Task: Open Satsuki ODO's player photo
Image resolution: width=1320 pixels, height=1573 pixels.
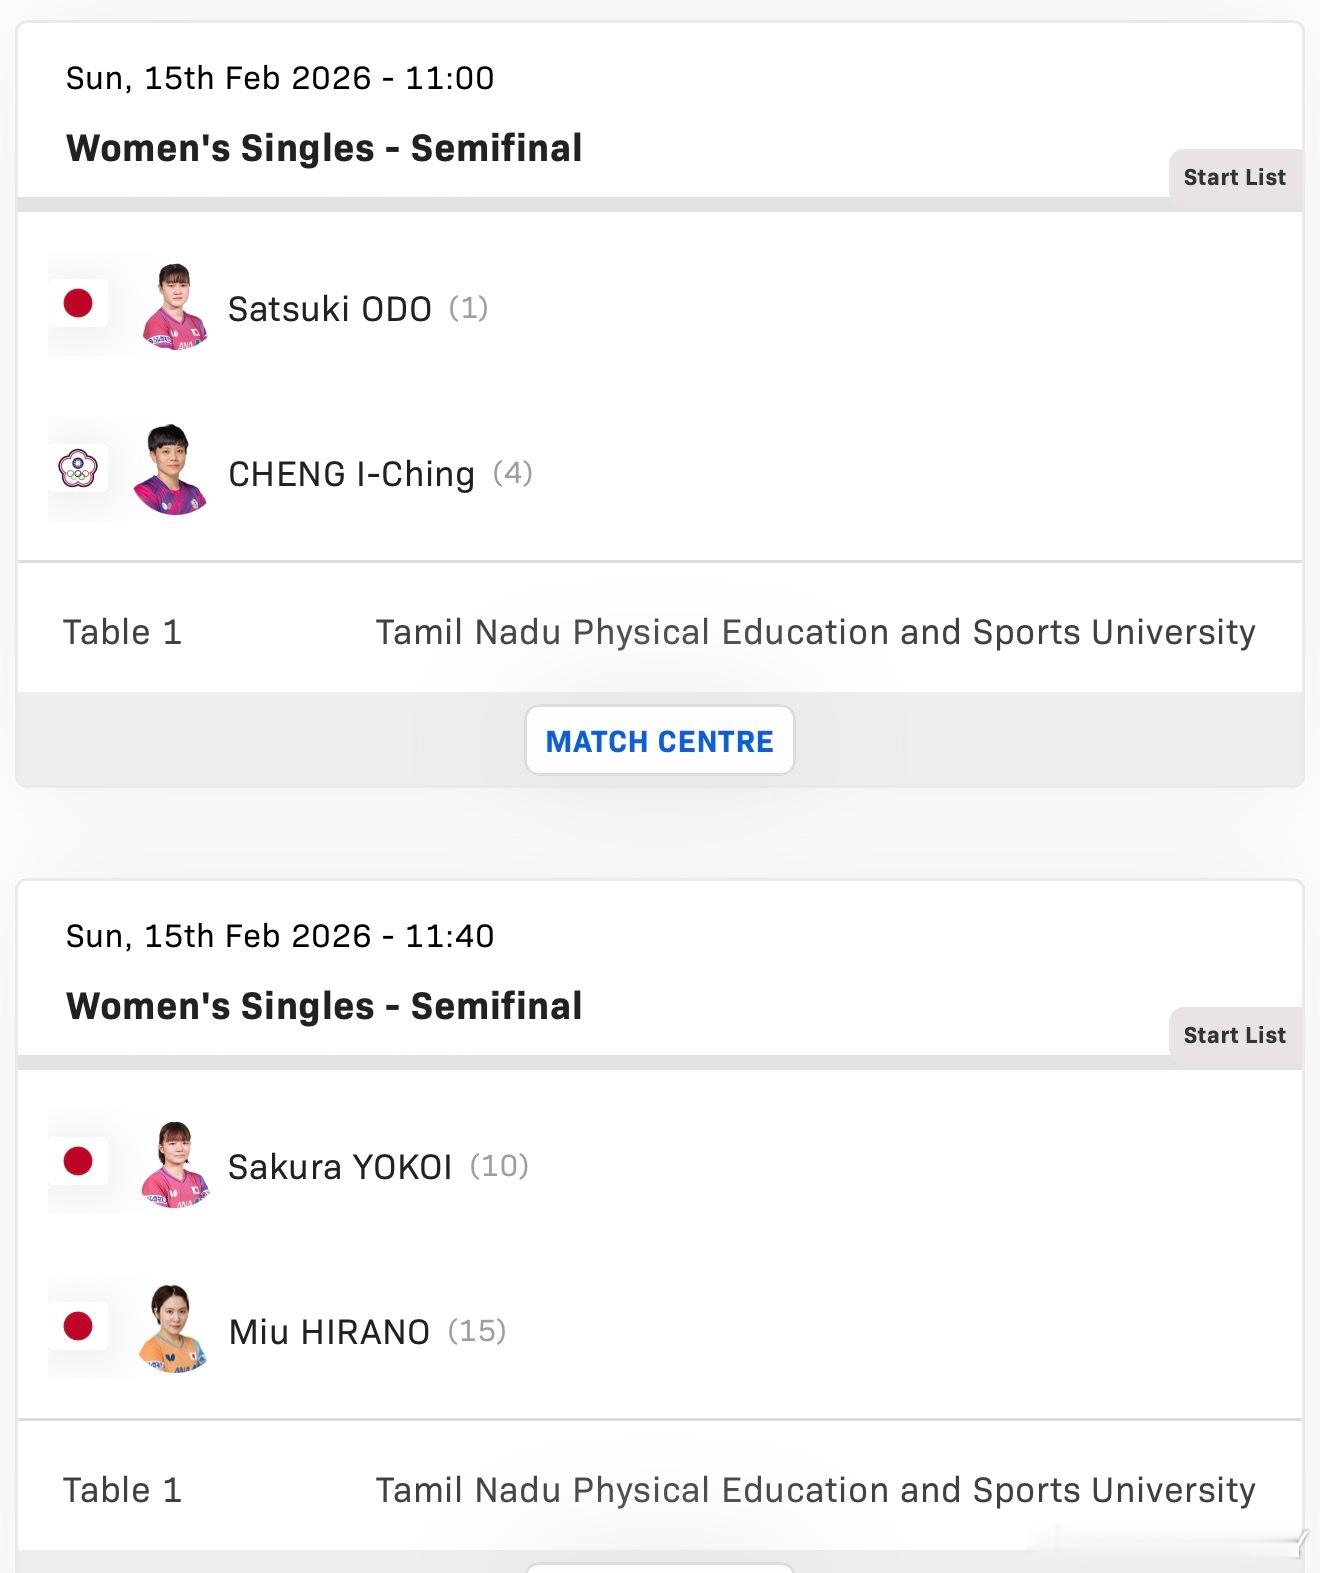Action: (x=173, y=307)
